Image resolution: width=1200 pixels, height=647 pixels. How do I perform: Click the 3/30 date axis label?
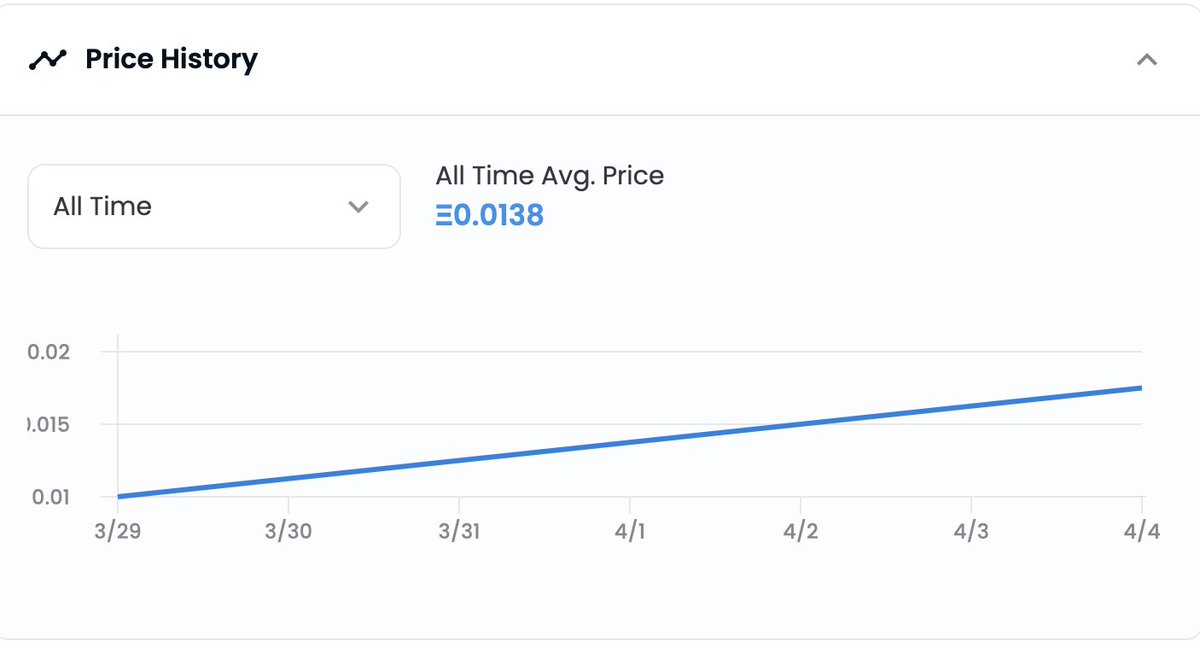[288, 531]
